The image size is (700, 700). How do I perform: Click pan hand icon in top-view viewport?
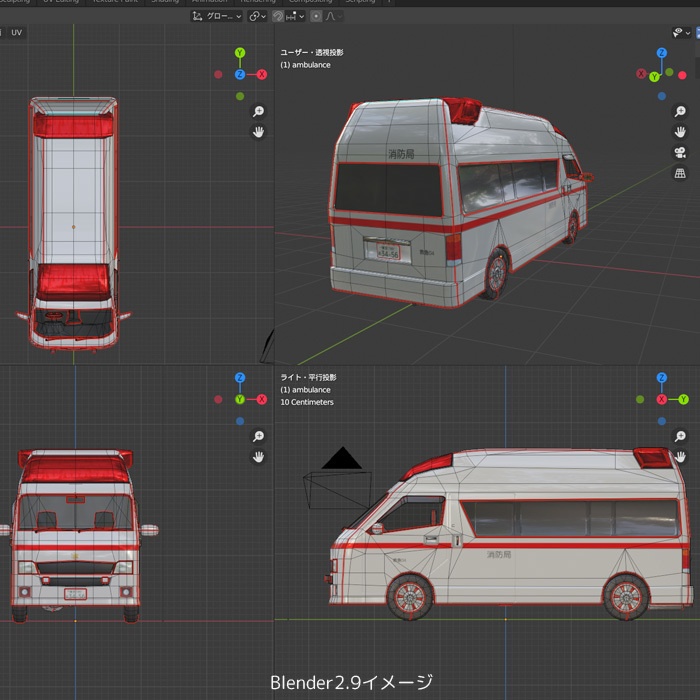[x=258, y=132]
